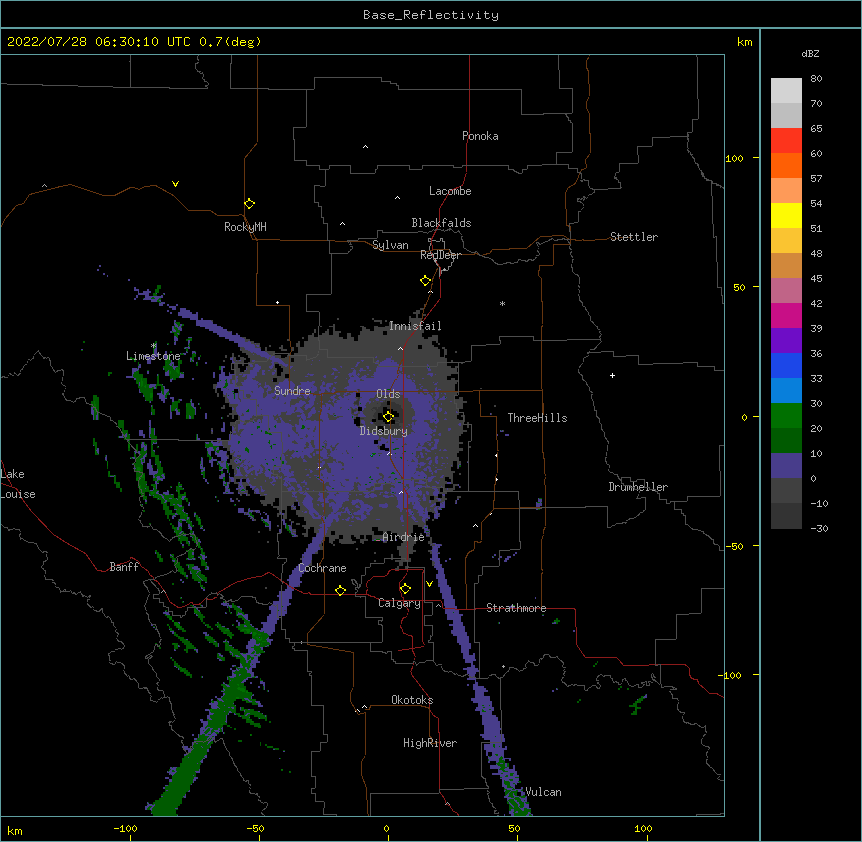The width and height of the screenshot is (862, 842).
Task: Click the Lake Louise label
Action: tap(18, 484)
